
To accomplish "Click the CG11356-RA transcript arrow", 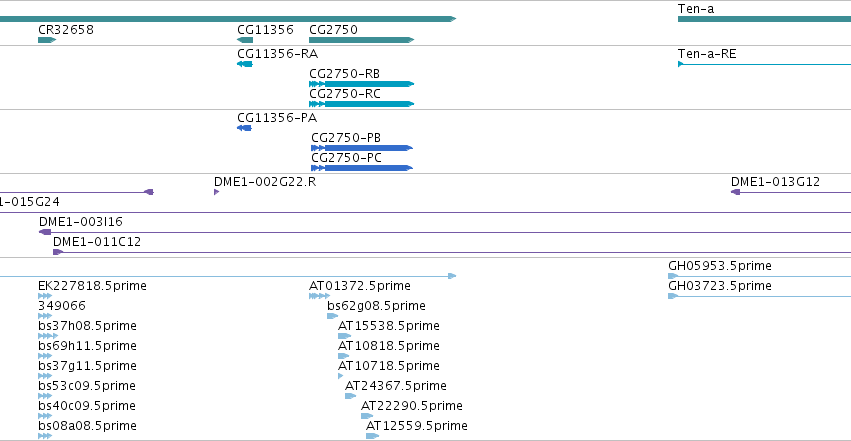I will pos(245,64).
